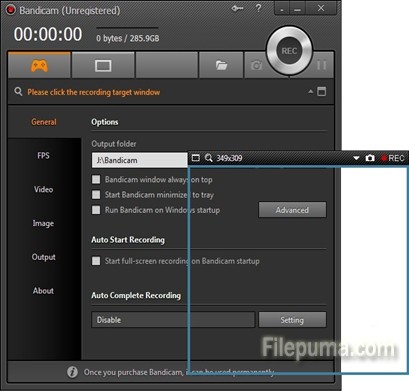The height and width of the screenshot is (392, 409).
Task: Open the Video settings tab
Action: pos(43,189)
